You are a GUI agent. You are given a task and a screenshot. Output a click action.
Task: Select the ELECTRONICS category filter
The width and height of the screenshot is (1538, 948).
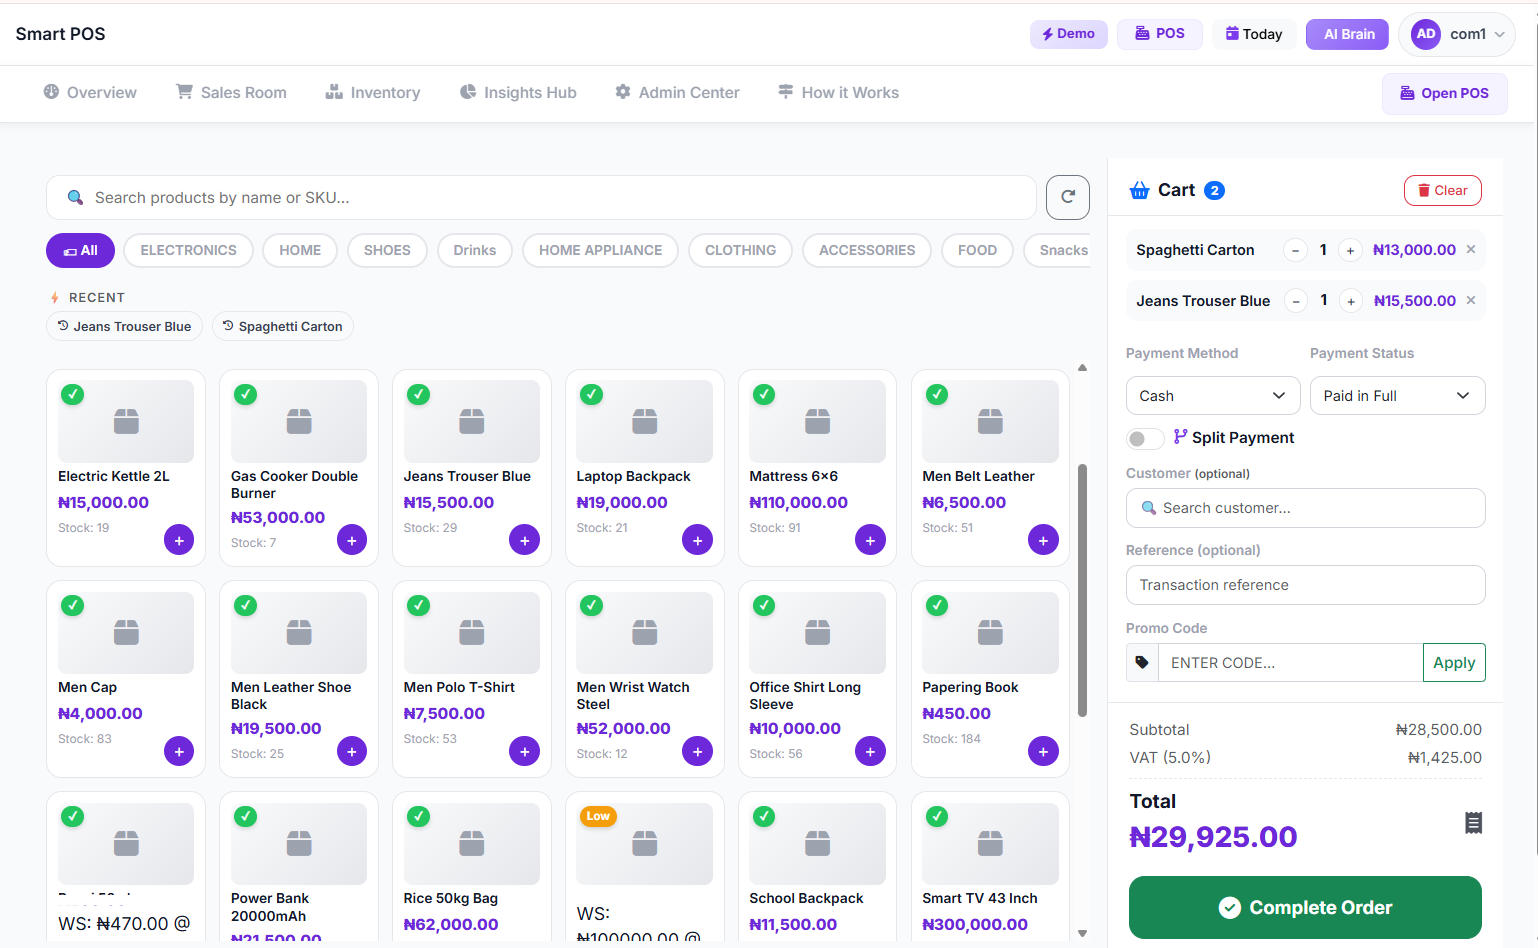click(189, 250)
